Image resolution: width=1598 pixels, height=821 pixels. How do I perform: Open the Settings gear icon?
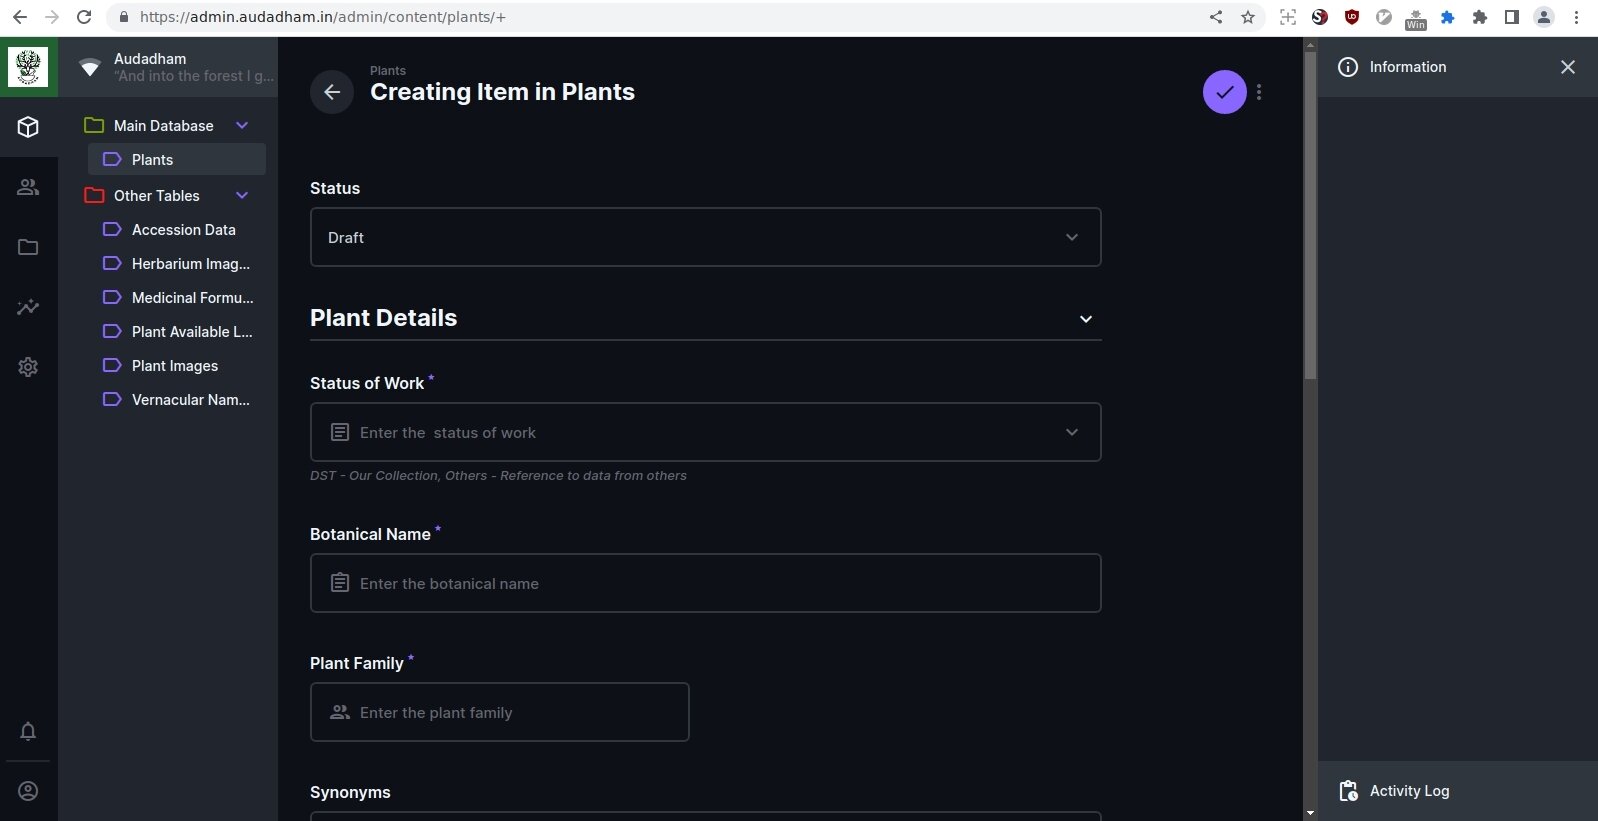click(x=28, y=367)
